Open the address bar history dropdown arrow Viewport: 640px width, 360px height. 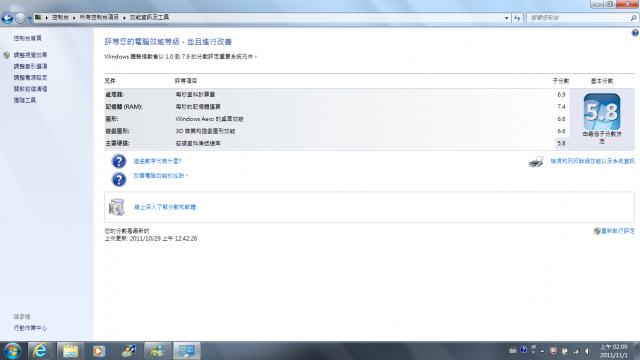point(507,18)
